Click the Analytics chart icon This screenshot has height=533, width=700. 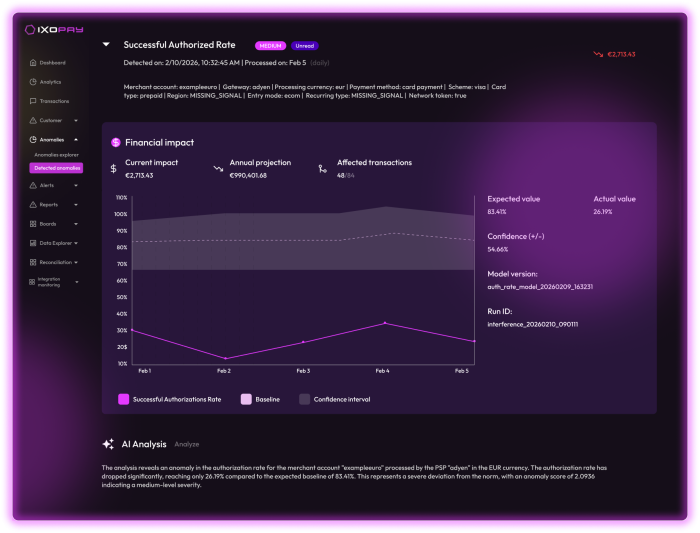coord(33,82)
